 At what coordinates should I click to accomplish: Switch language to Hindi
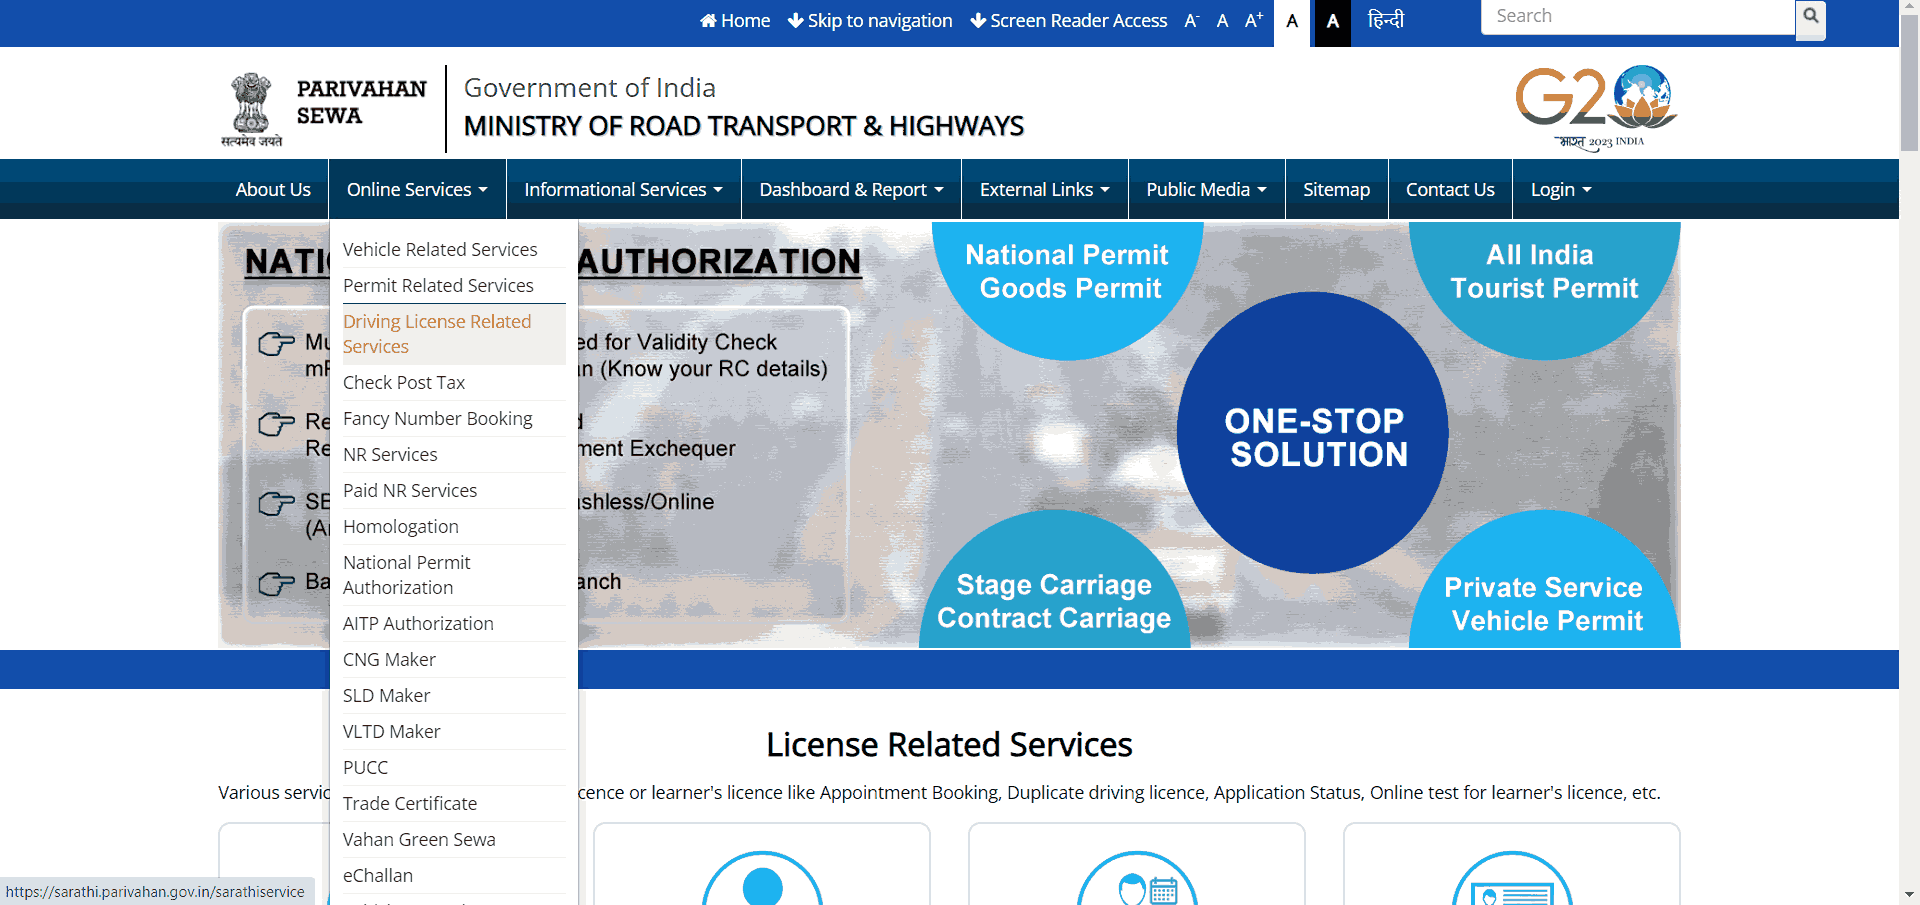coord(1386,19)
